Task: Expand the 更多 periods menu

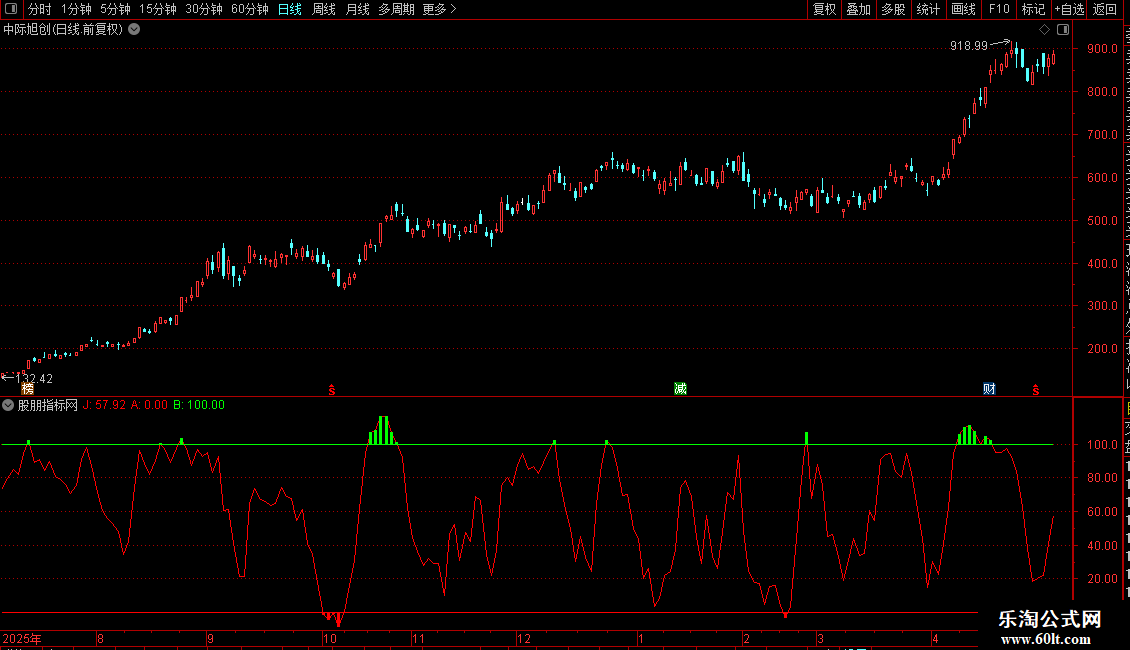Action: click(439, 9)
